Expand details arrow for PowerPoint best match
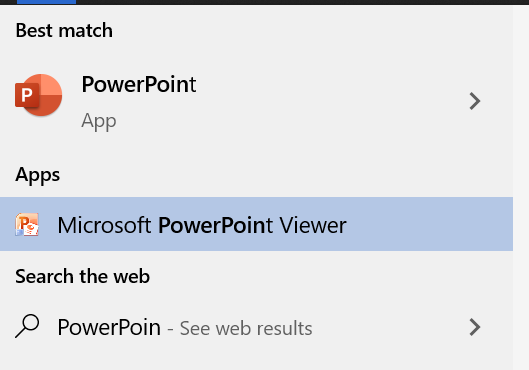 pyautogui.click(x=475, y=101)
